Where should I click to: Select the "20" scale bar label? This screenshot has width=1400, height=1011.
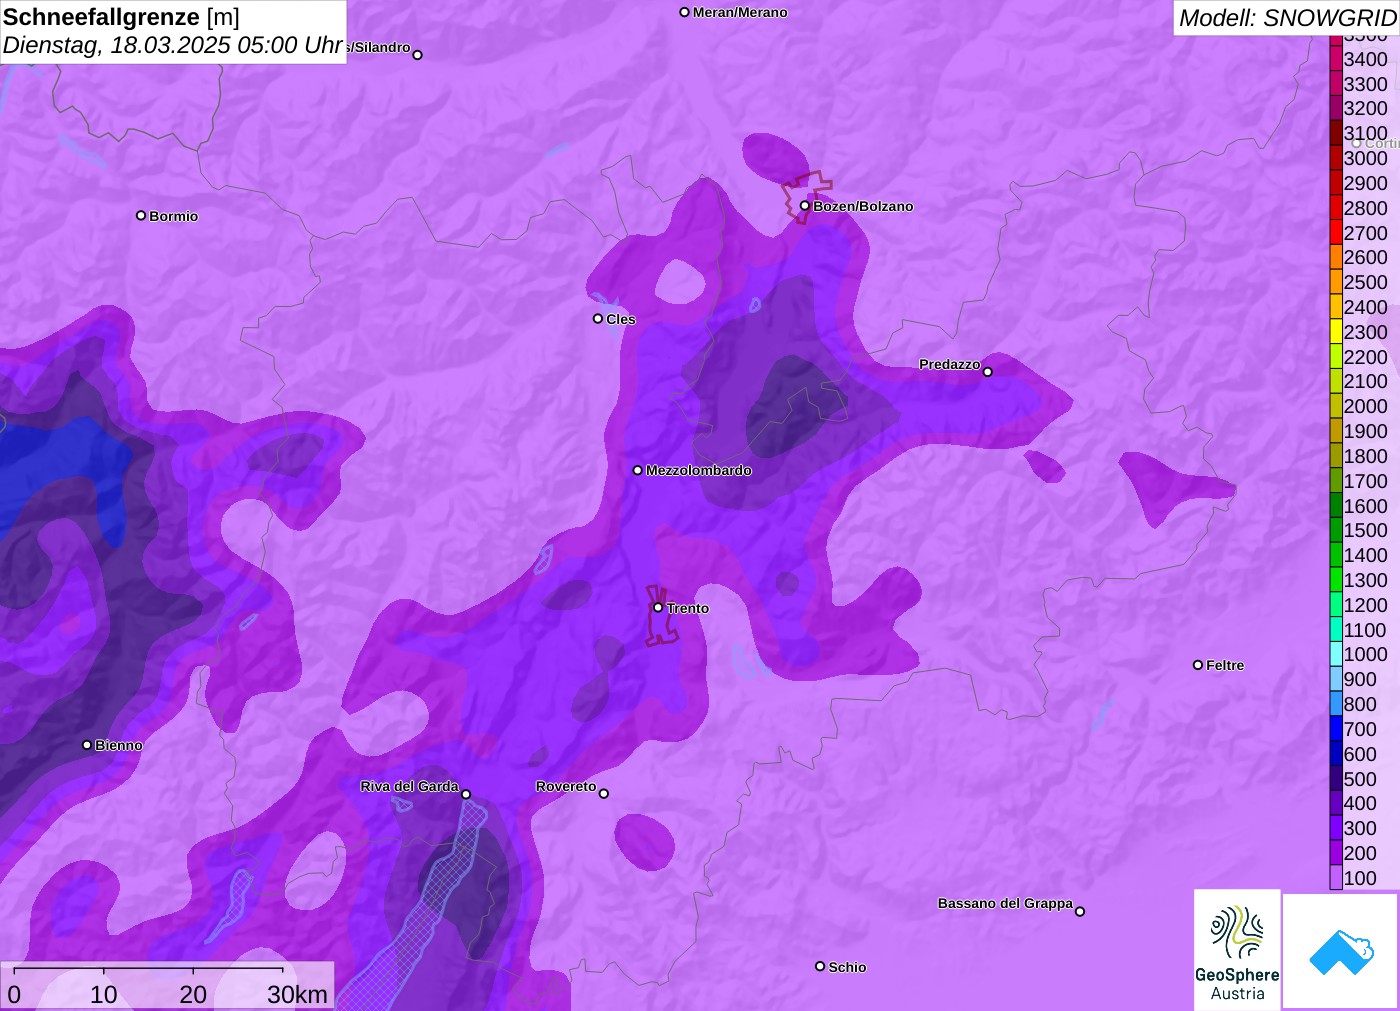(x=193, y=994)
